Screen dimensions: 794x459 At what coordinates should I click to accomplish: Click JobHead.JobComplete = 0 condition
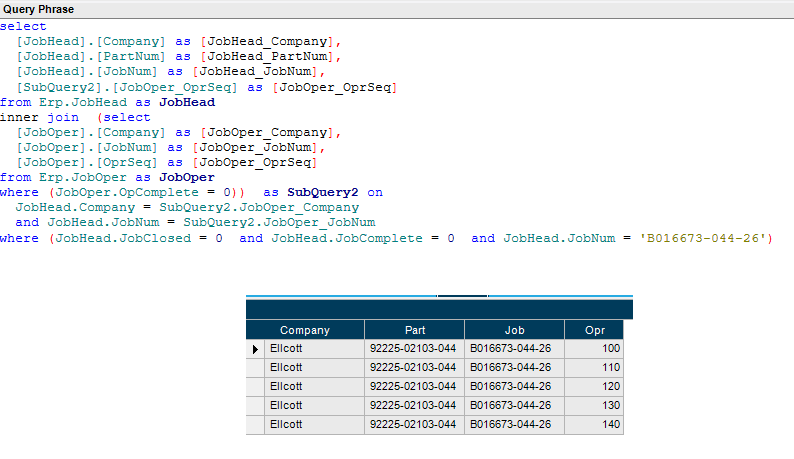tap(363, 238)
